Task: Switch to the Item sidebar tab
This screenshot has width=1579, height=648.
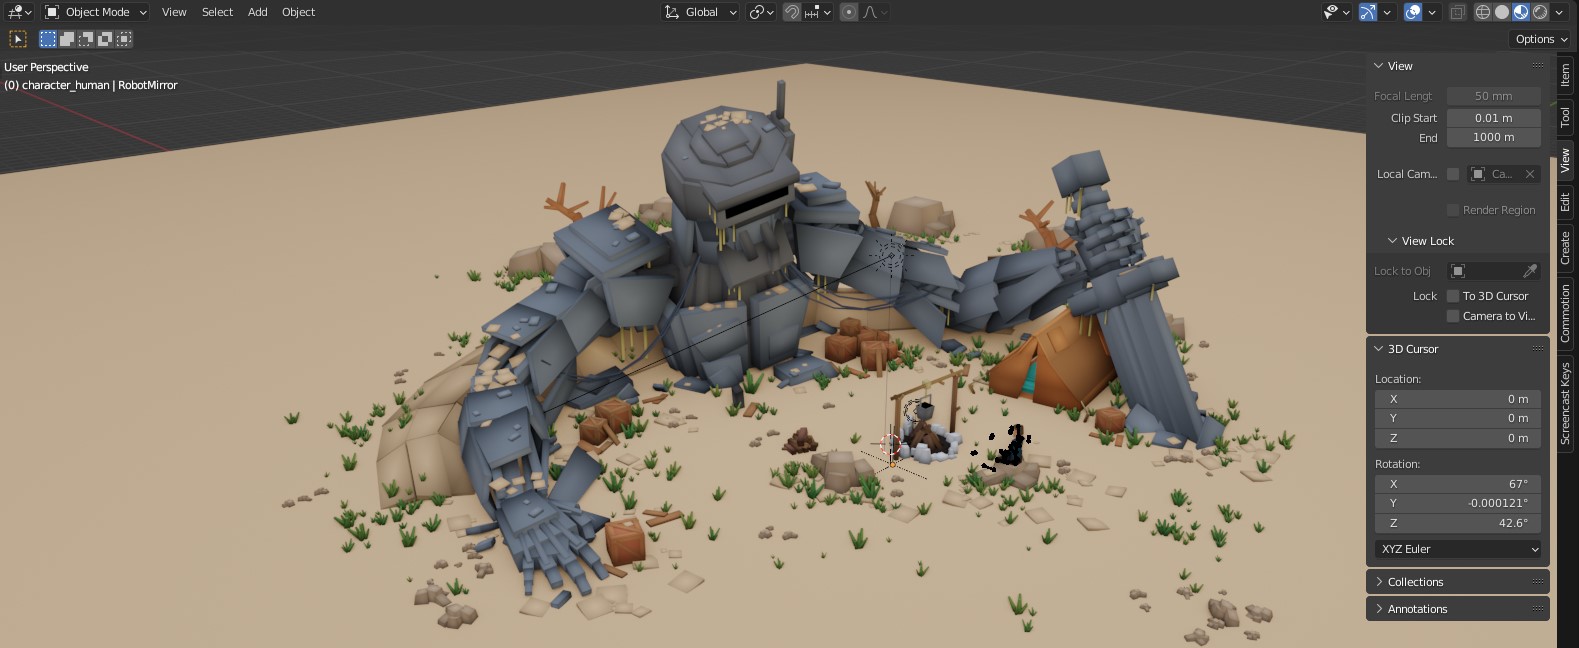Action: [1565, 74]
